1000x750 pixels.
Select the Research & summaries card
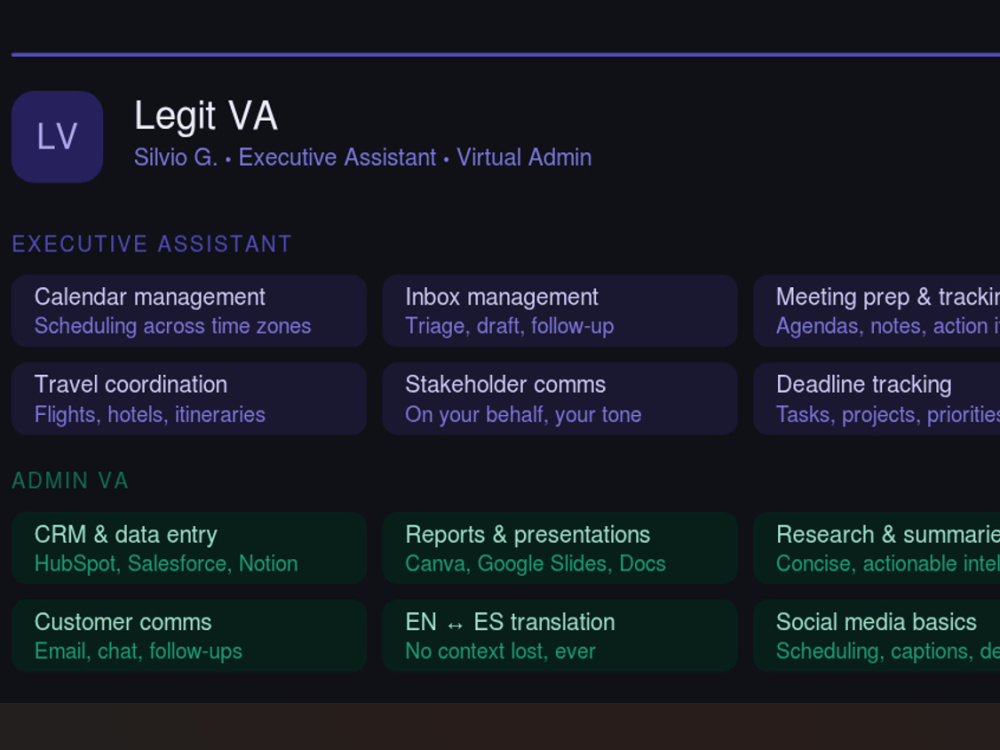click(877, 548)
